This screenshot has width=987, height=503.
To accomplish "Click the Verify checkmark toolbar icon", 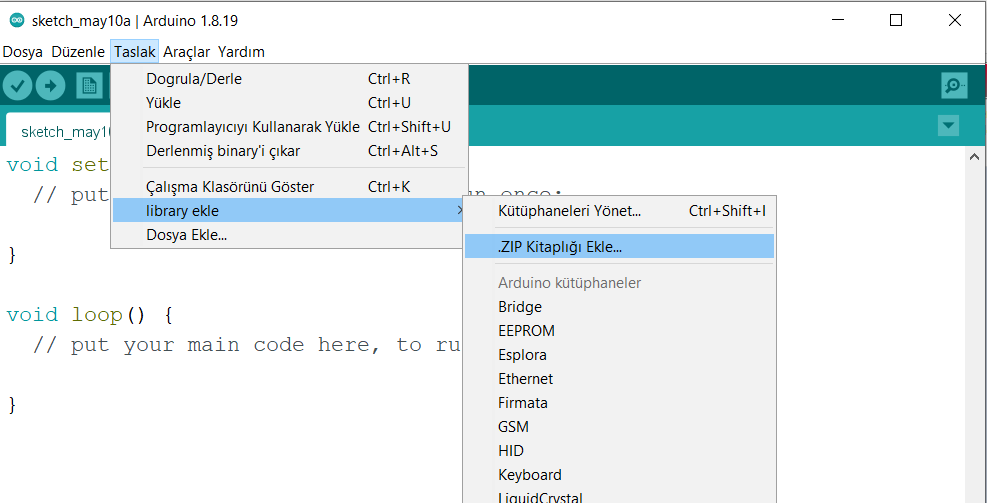I will pos(18,86).
